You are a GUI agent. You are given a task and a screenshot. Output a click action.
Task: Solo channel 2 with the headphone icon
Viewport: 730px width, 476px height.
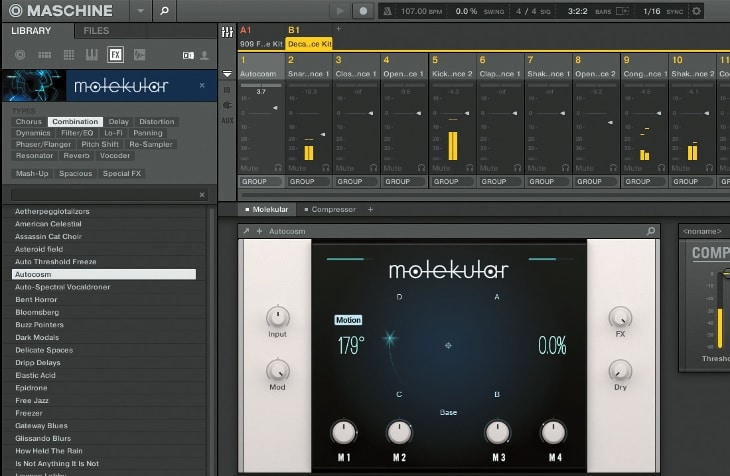(326, 168)
